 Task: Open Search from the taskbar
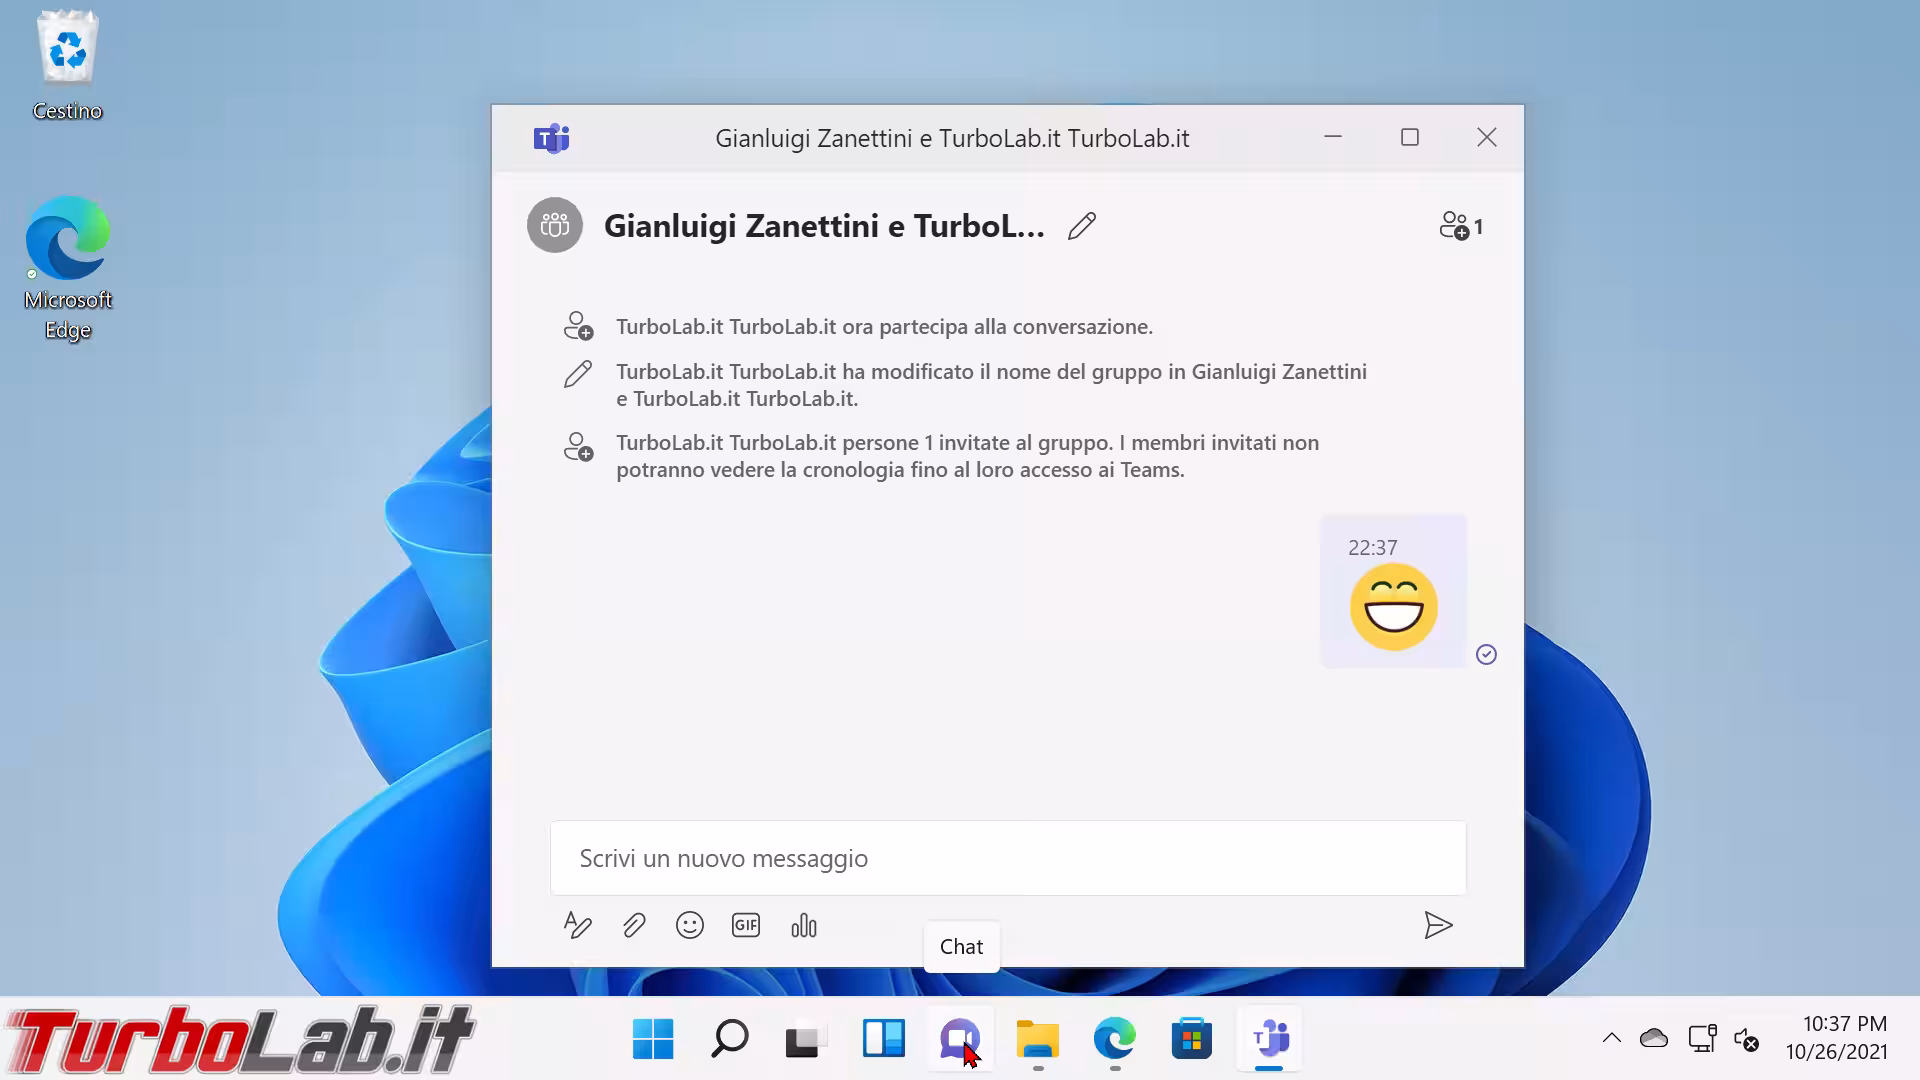[729, 1039]
